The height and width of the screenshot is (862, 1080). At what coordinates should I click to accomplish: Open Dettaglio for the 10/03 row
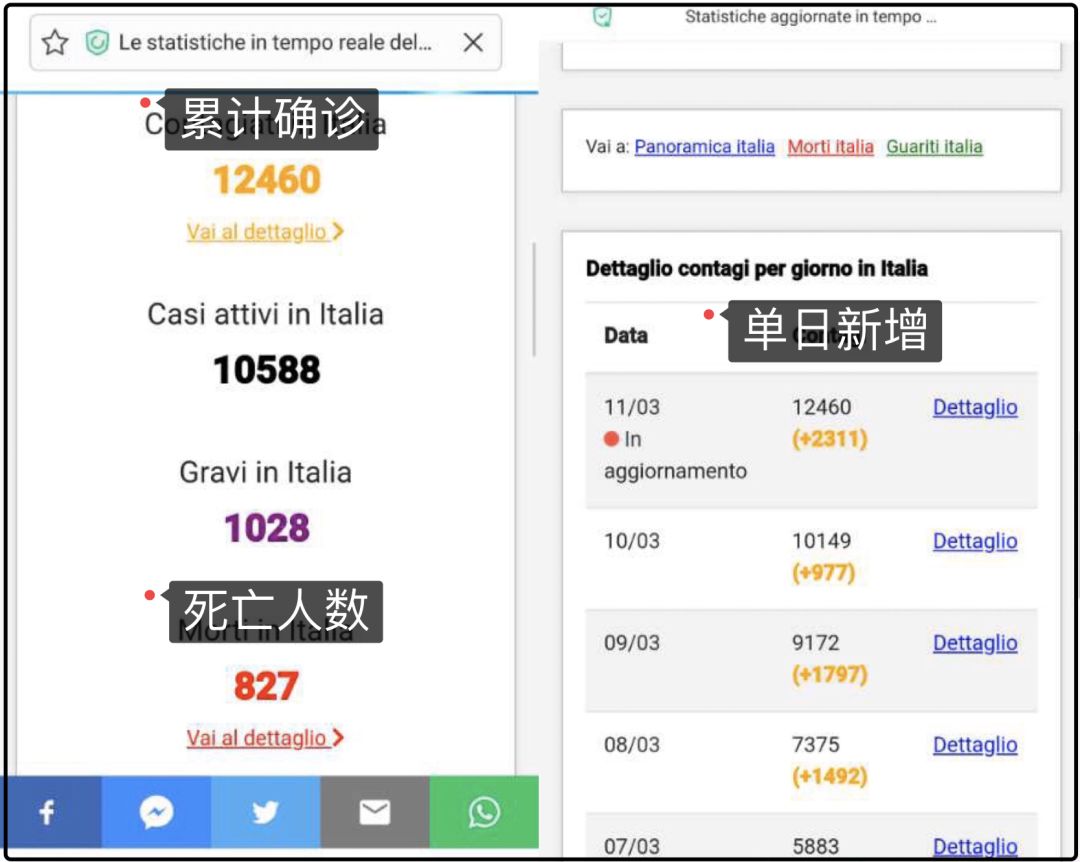point(974,541)
